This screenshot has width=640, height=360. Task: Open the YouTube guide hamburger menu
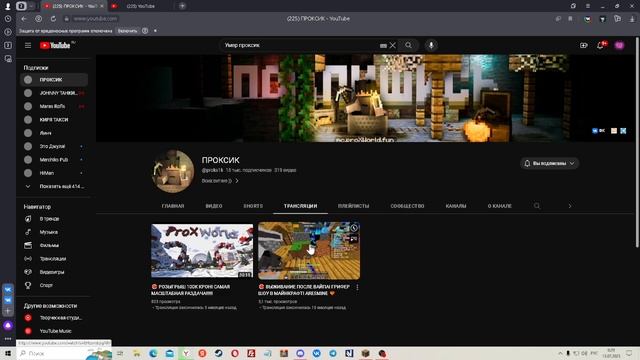point(28,45)
